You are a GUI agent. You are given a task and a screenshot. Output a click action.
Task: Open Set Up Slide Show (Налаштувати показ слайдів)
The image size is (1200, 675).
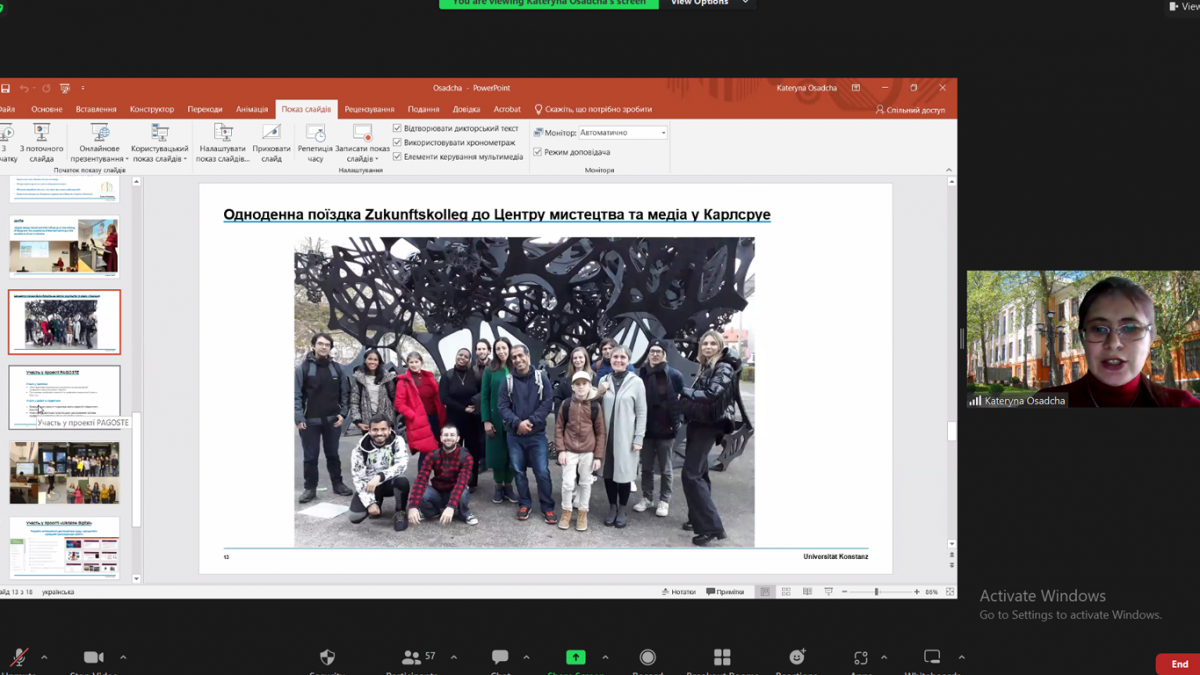click(x=222, y=135)
